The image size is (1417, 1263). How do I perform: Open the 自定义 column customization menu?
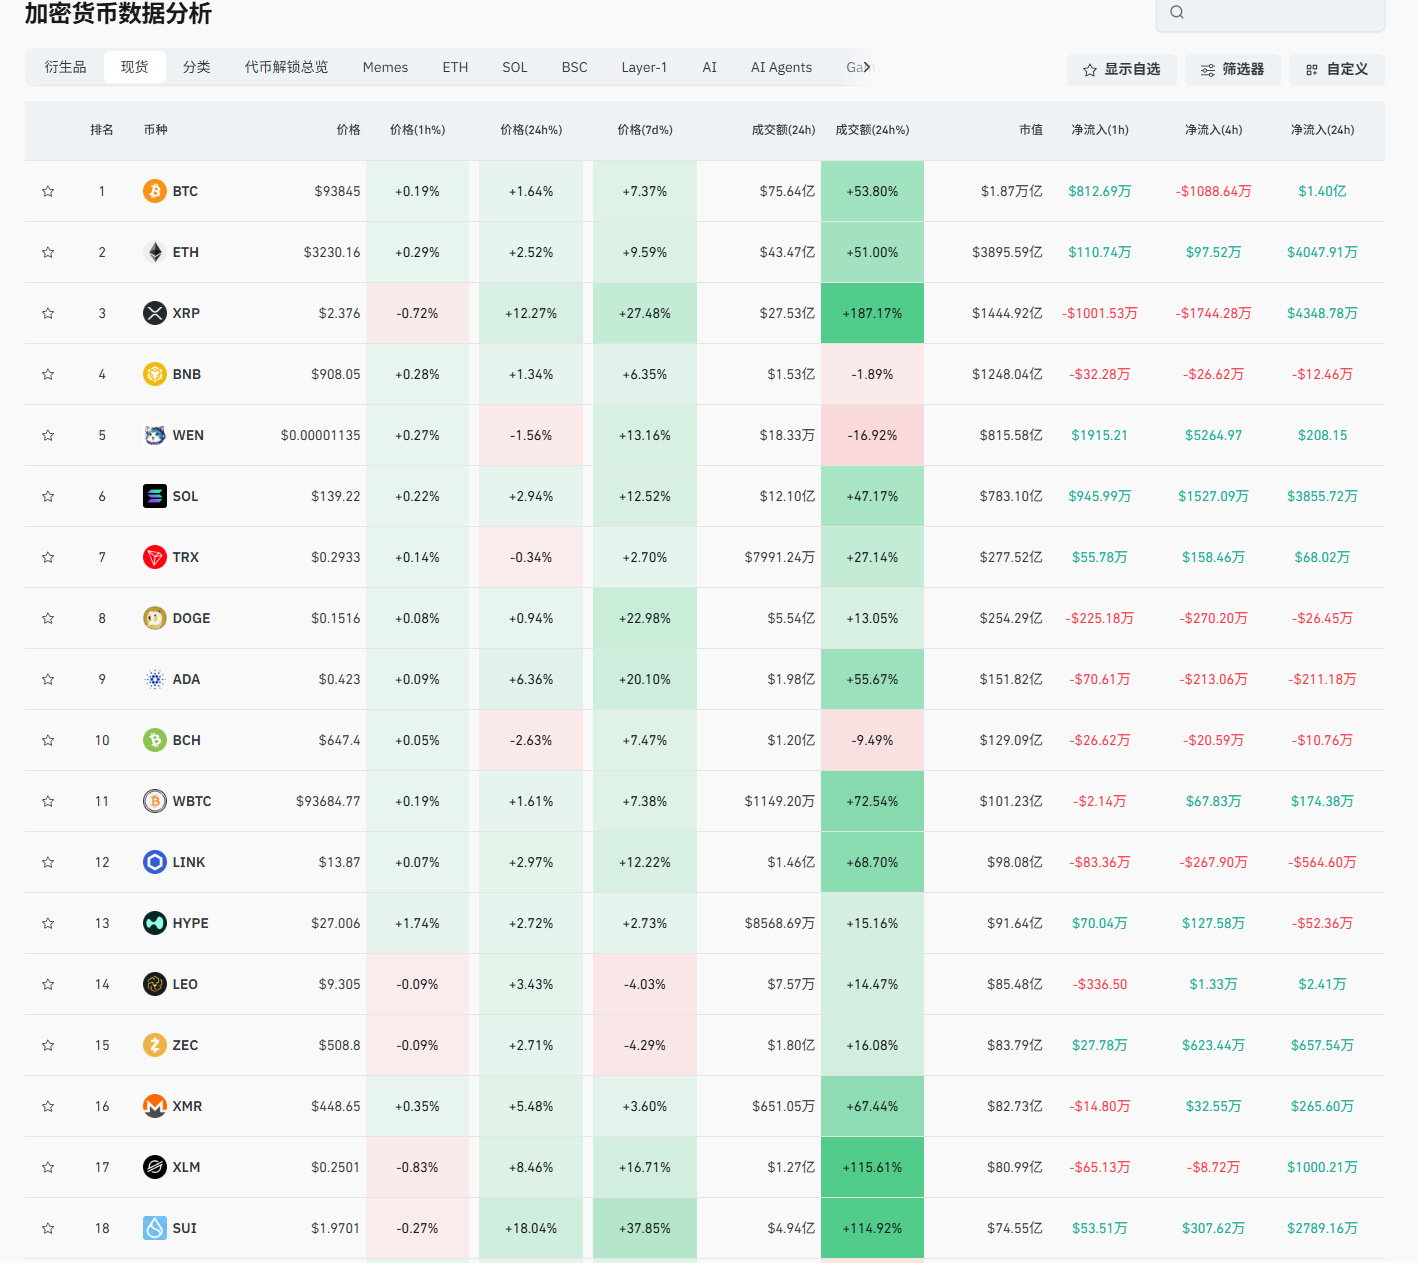click(1336, 69)
